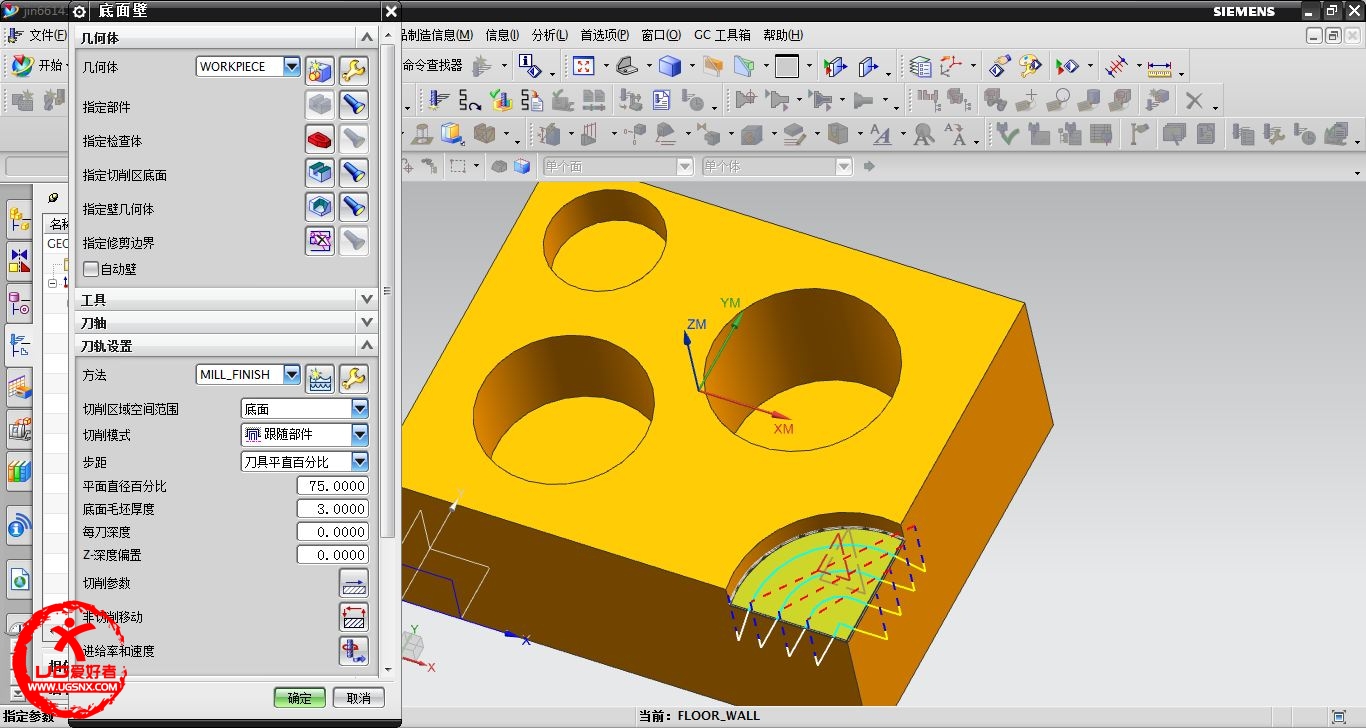This screenshot has width=1366, height=728.
Task: Click the layer settings stack icon
Action: click(x=921, y=66)
